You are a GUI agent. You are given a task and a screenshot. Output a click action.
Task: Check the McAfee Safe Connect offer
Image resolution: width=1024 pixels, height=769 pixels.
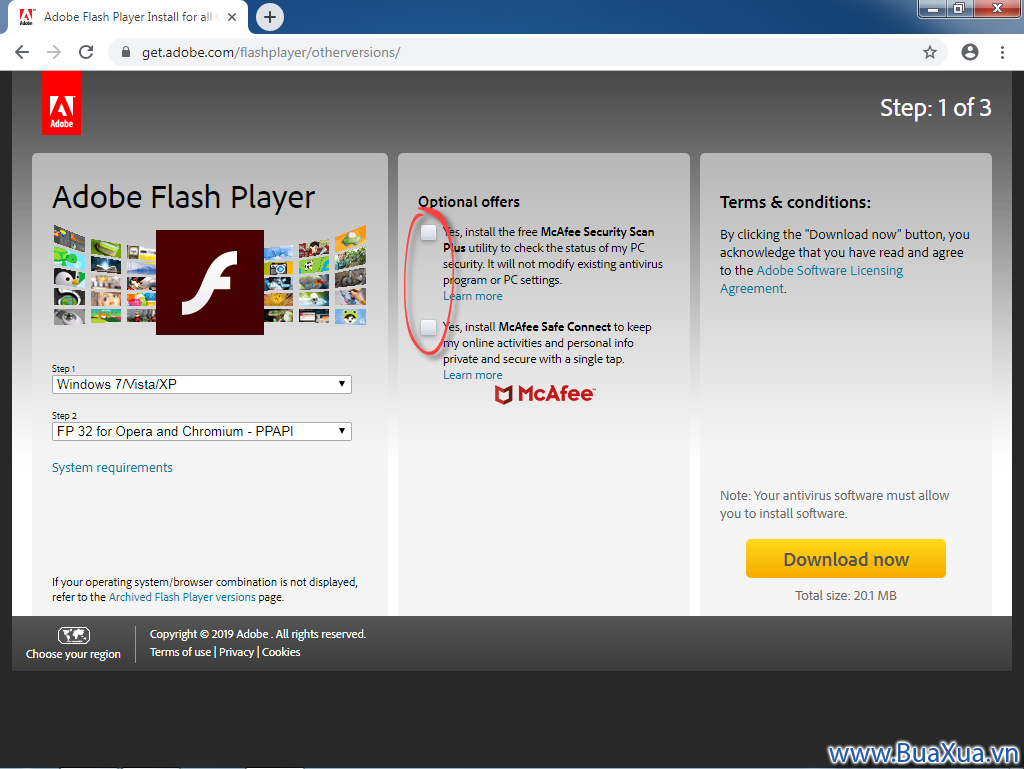(x=428, y=327)
